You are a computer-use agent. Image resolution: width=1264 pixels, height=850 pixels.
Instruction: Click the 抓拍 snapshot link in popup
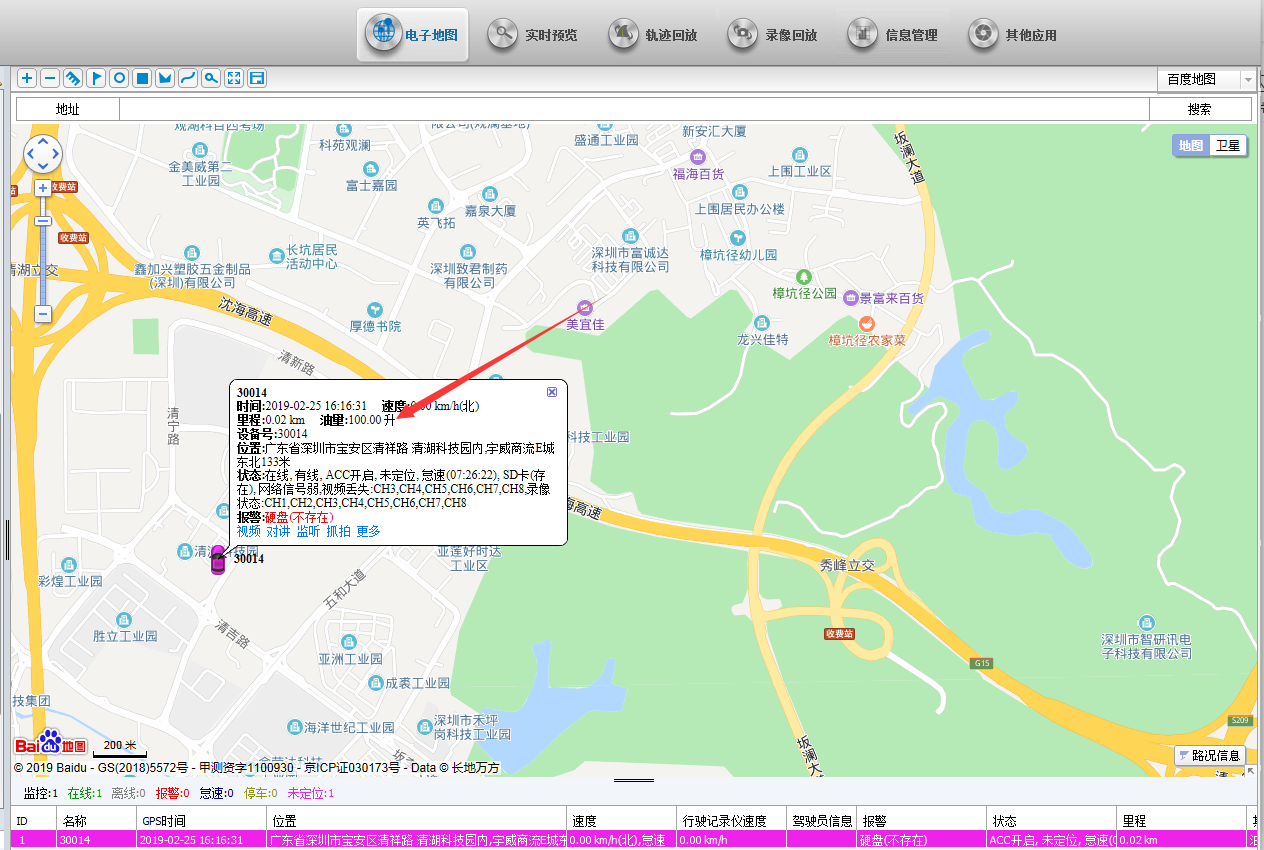338,531
